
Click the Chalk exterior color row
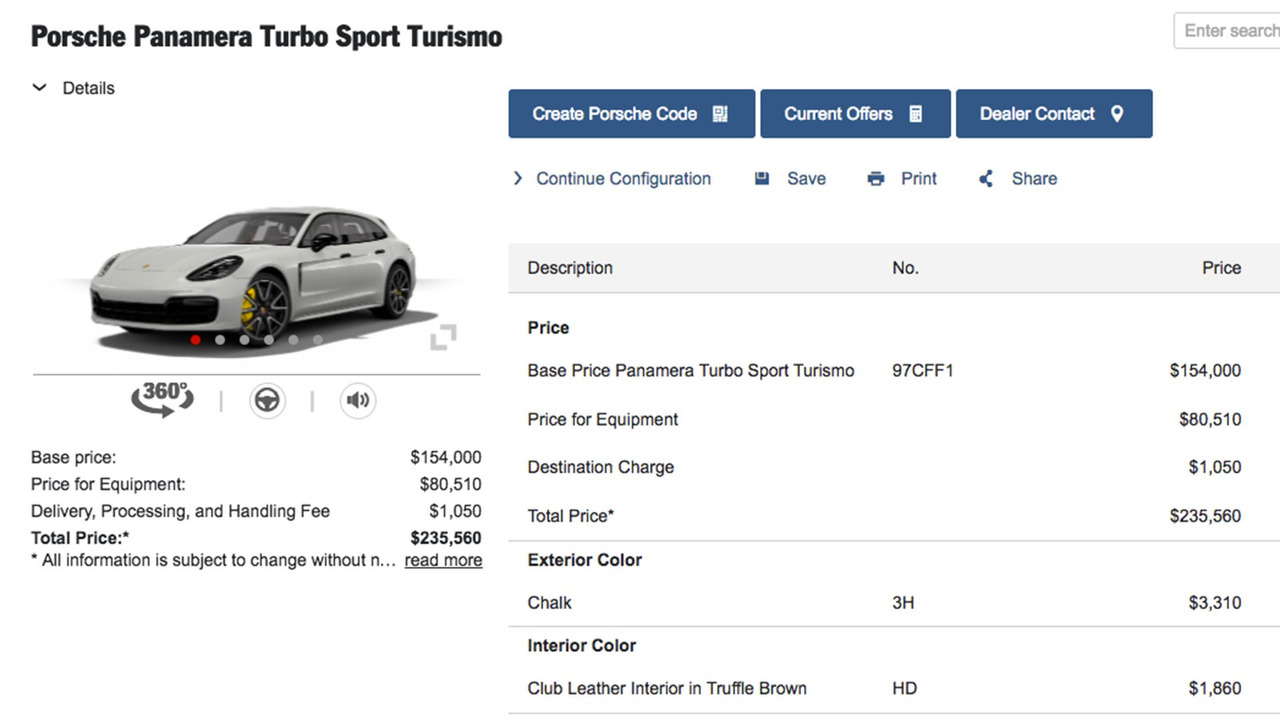pos(894,603)
